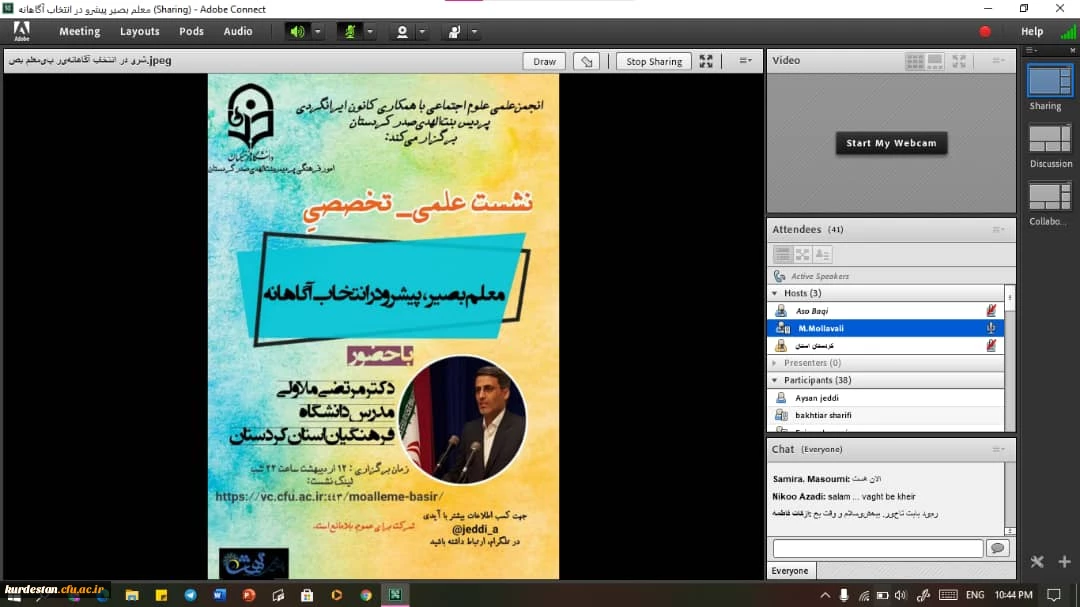
Task: Click the add new layout plus icon
Action: tap(1064, 562)
